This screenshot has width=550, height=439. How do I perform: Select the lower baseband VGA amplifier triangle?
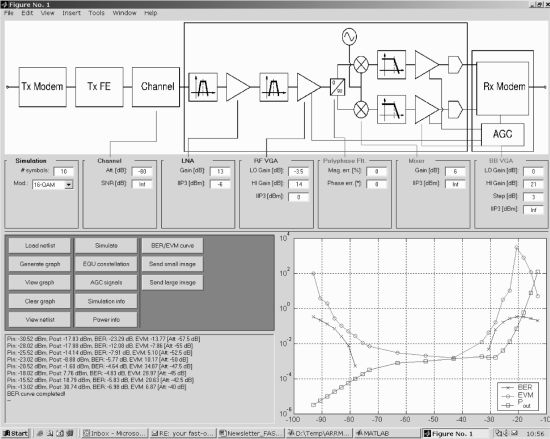tap(427, 110)
